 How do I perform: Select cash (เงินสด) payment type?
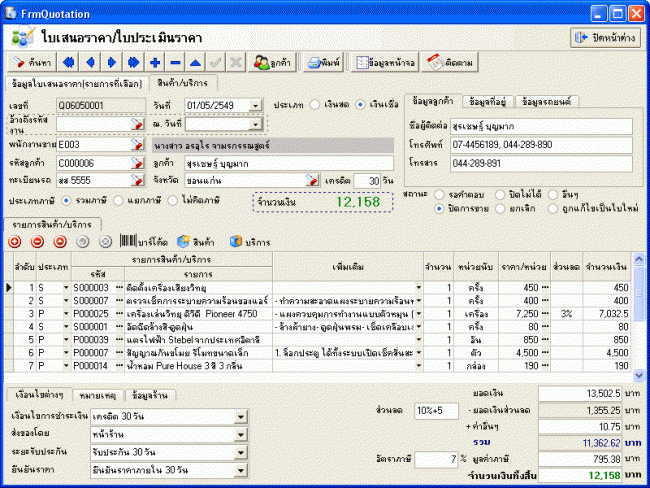(315, 104)
